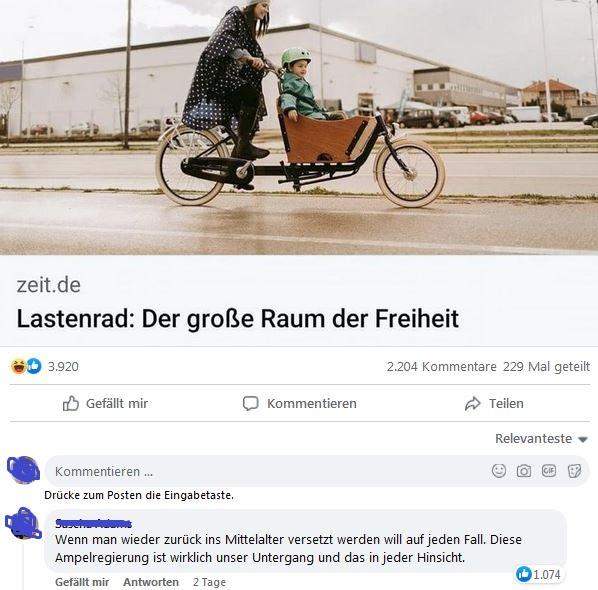Click the thumbs-up icon showing 1.074 likes
The image size is (598, 590).
(524, 574)
